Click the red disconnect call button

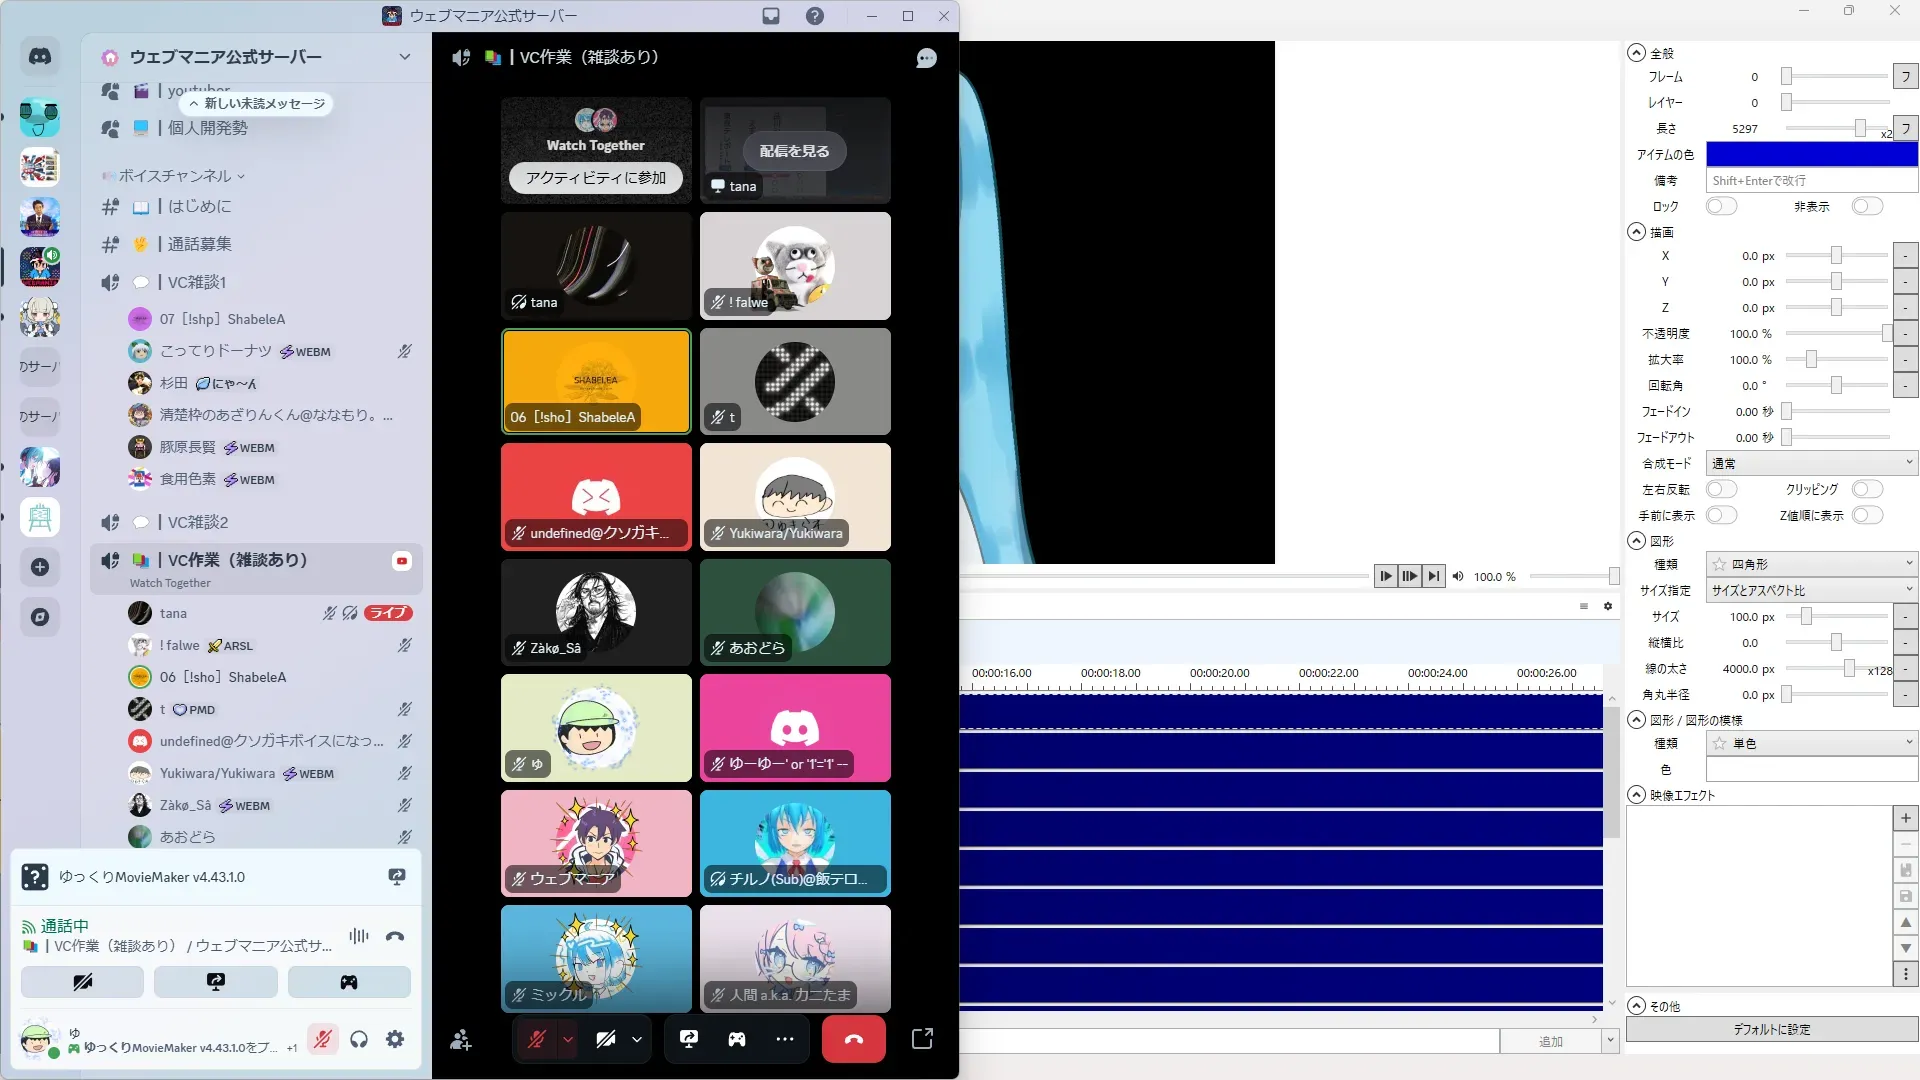coord(853,1039)
